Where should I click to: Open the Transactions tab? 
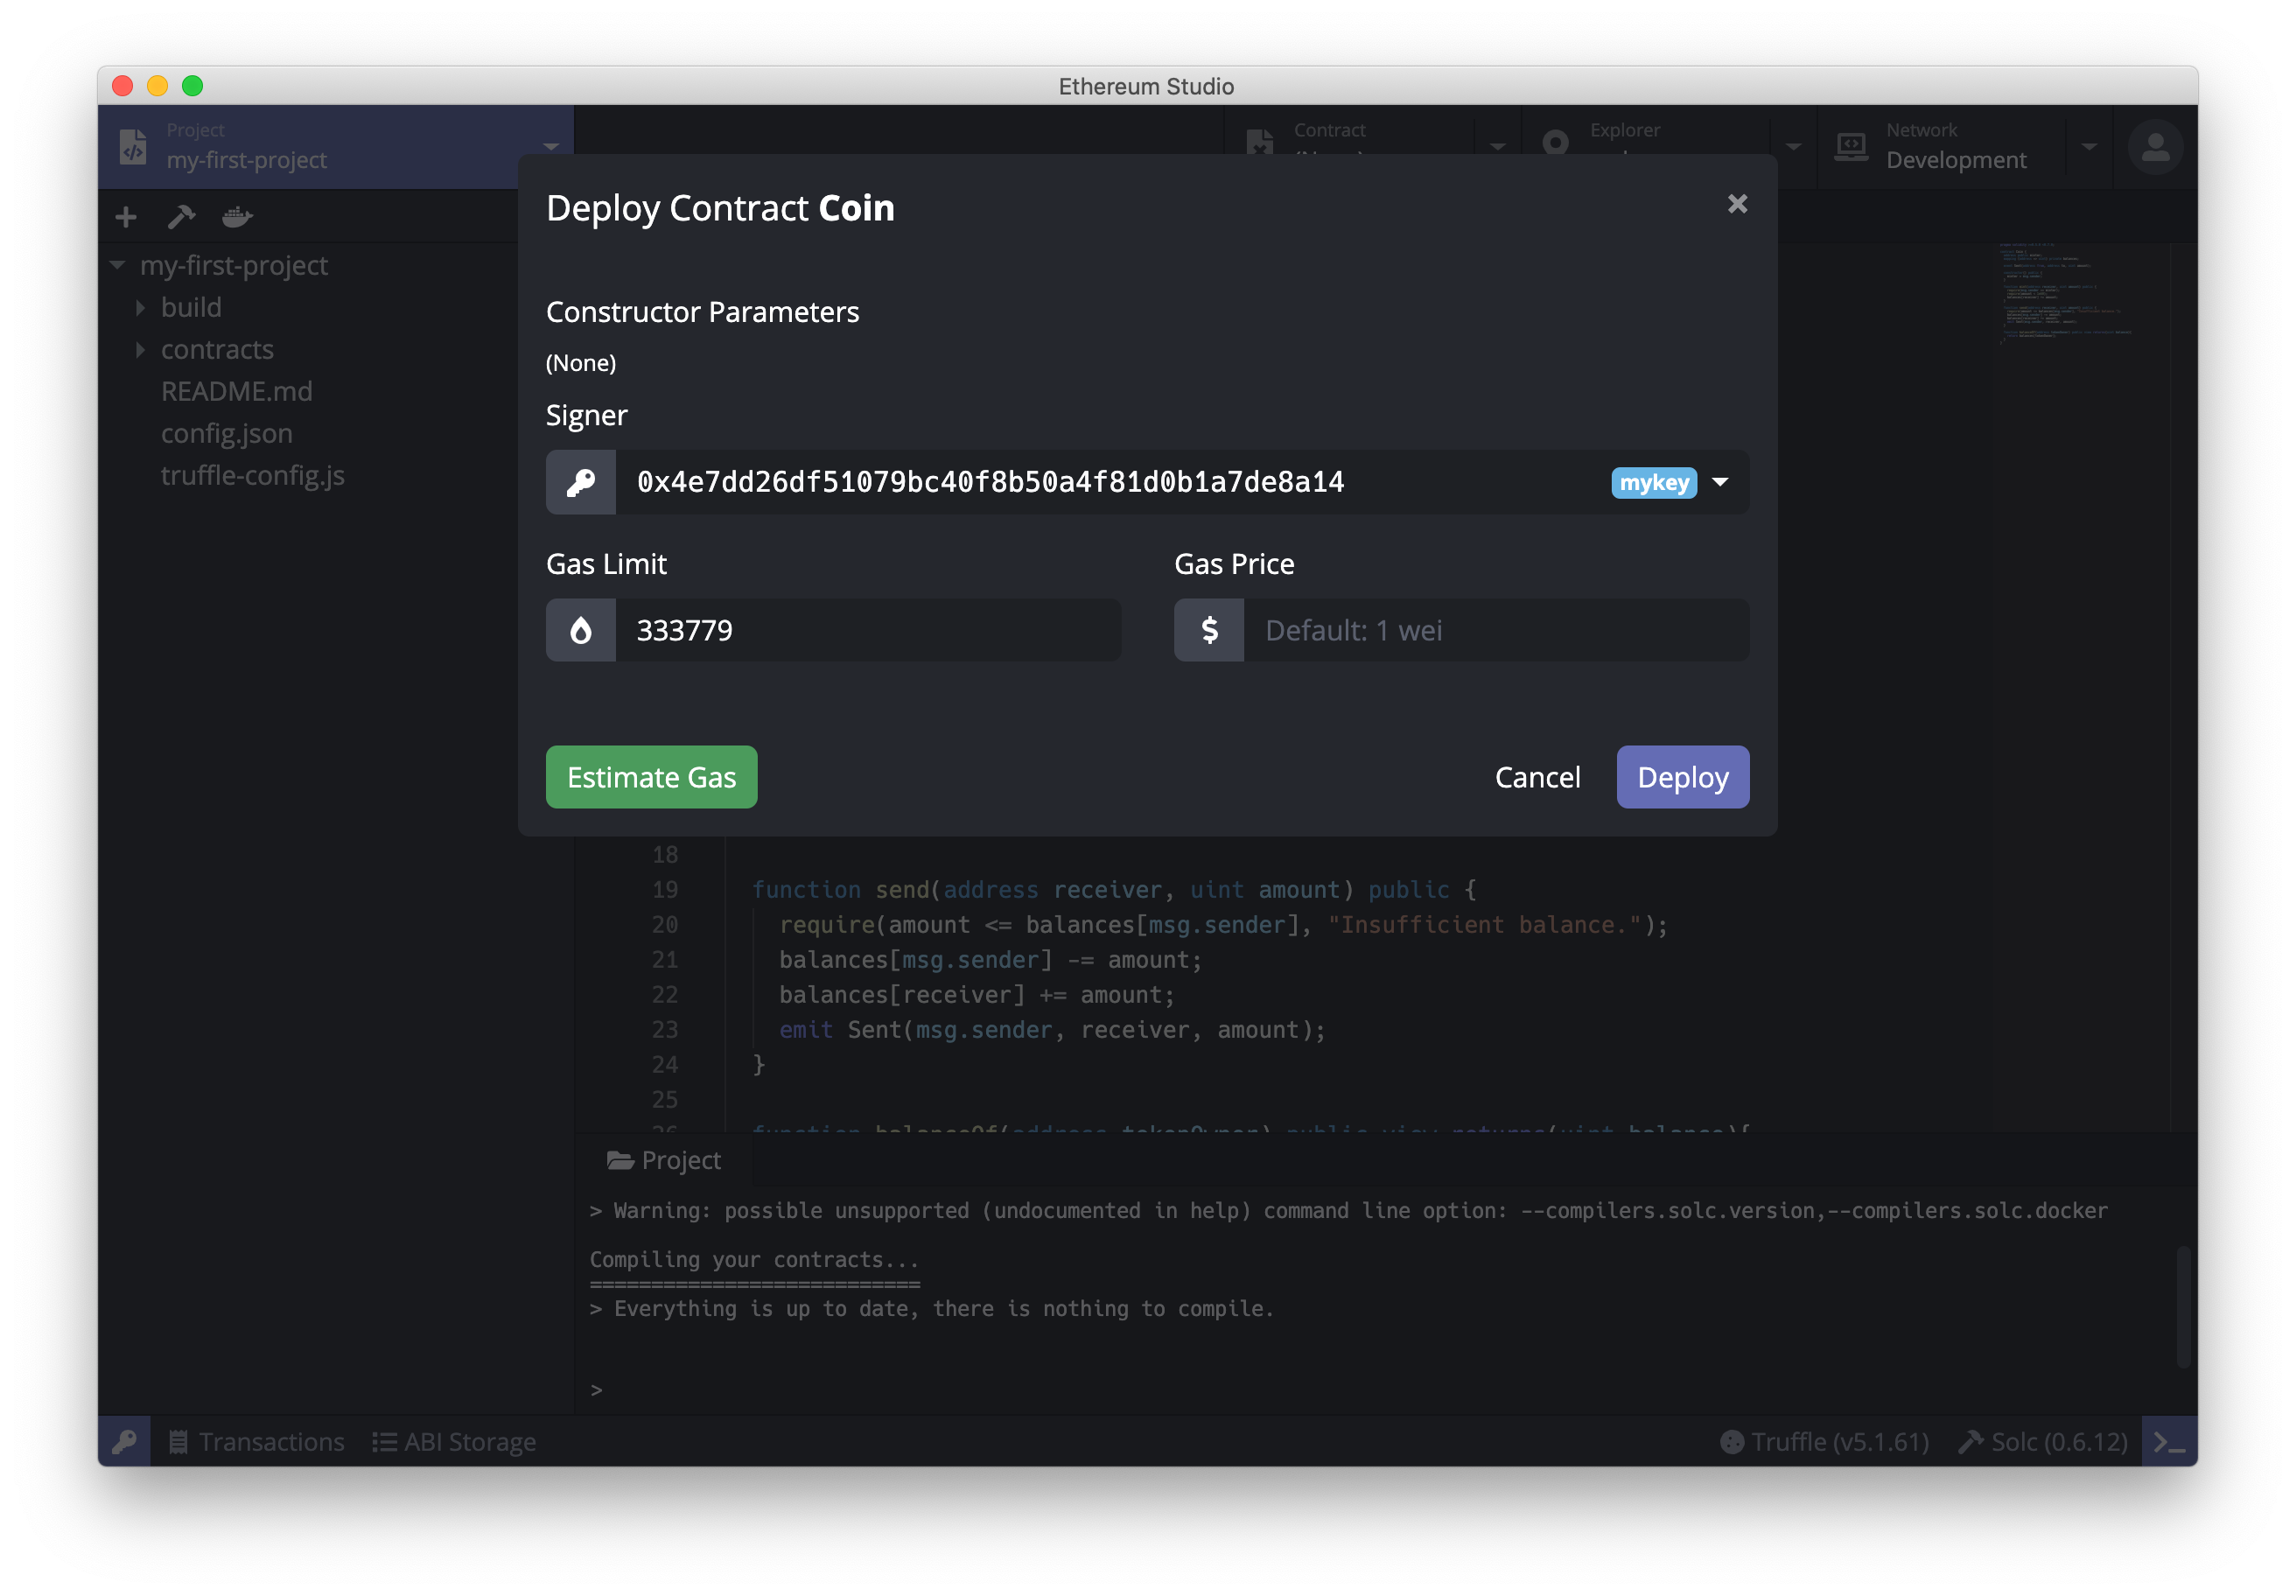(x=256, y=1441)
